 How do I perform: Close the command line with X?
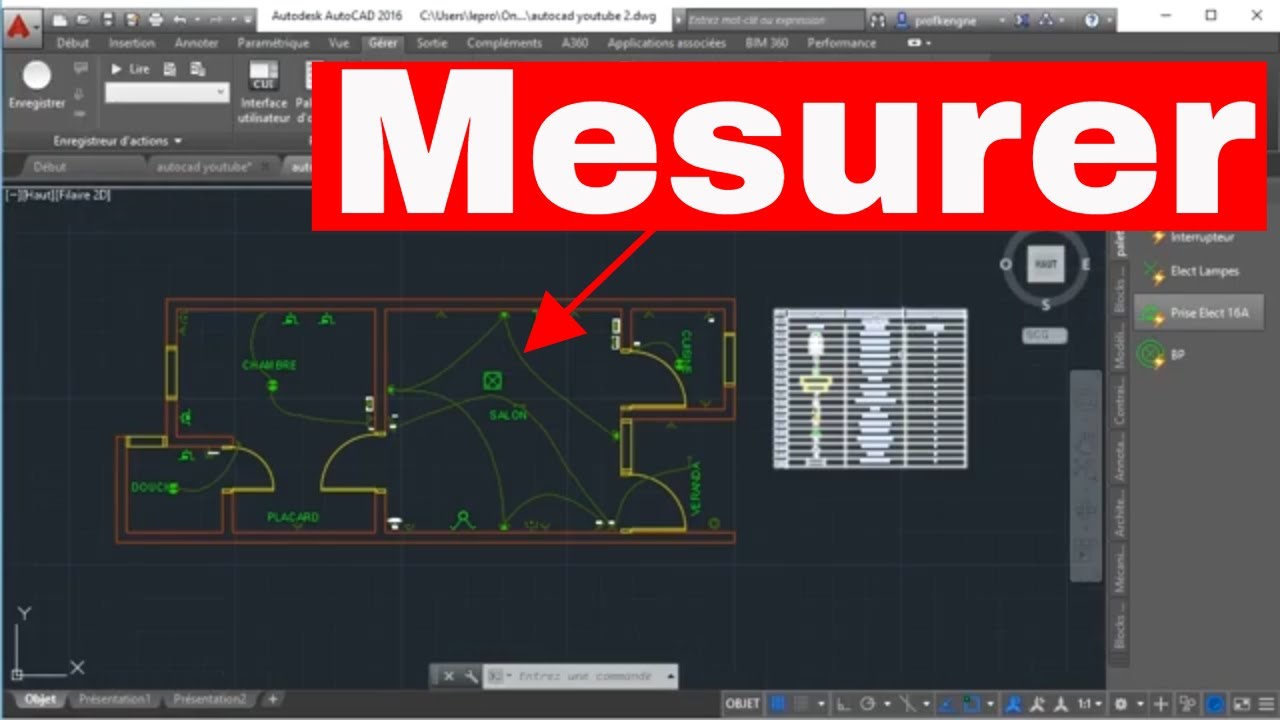(449, 676)
